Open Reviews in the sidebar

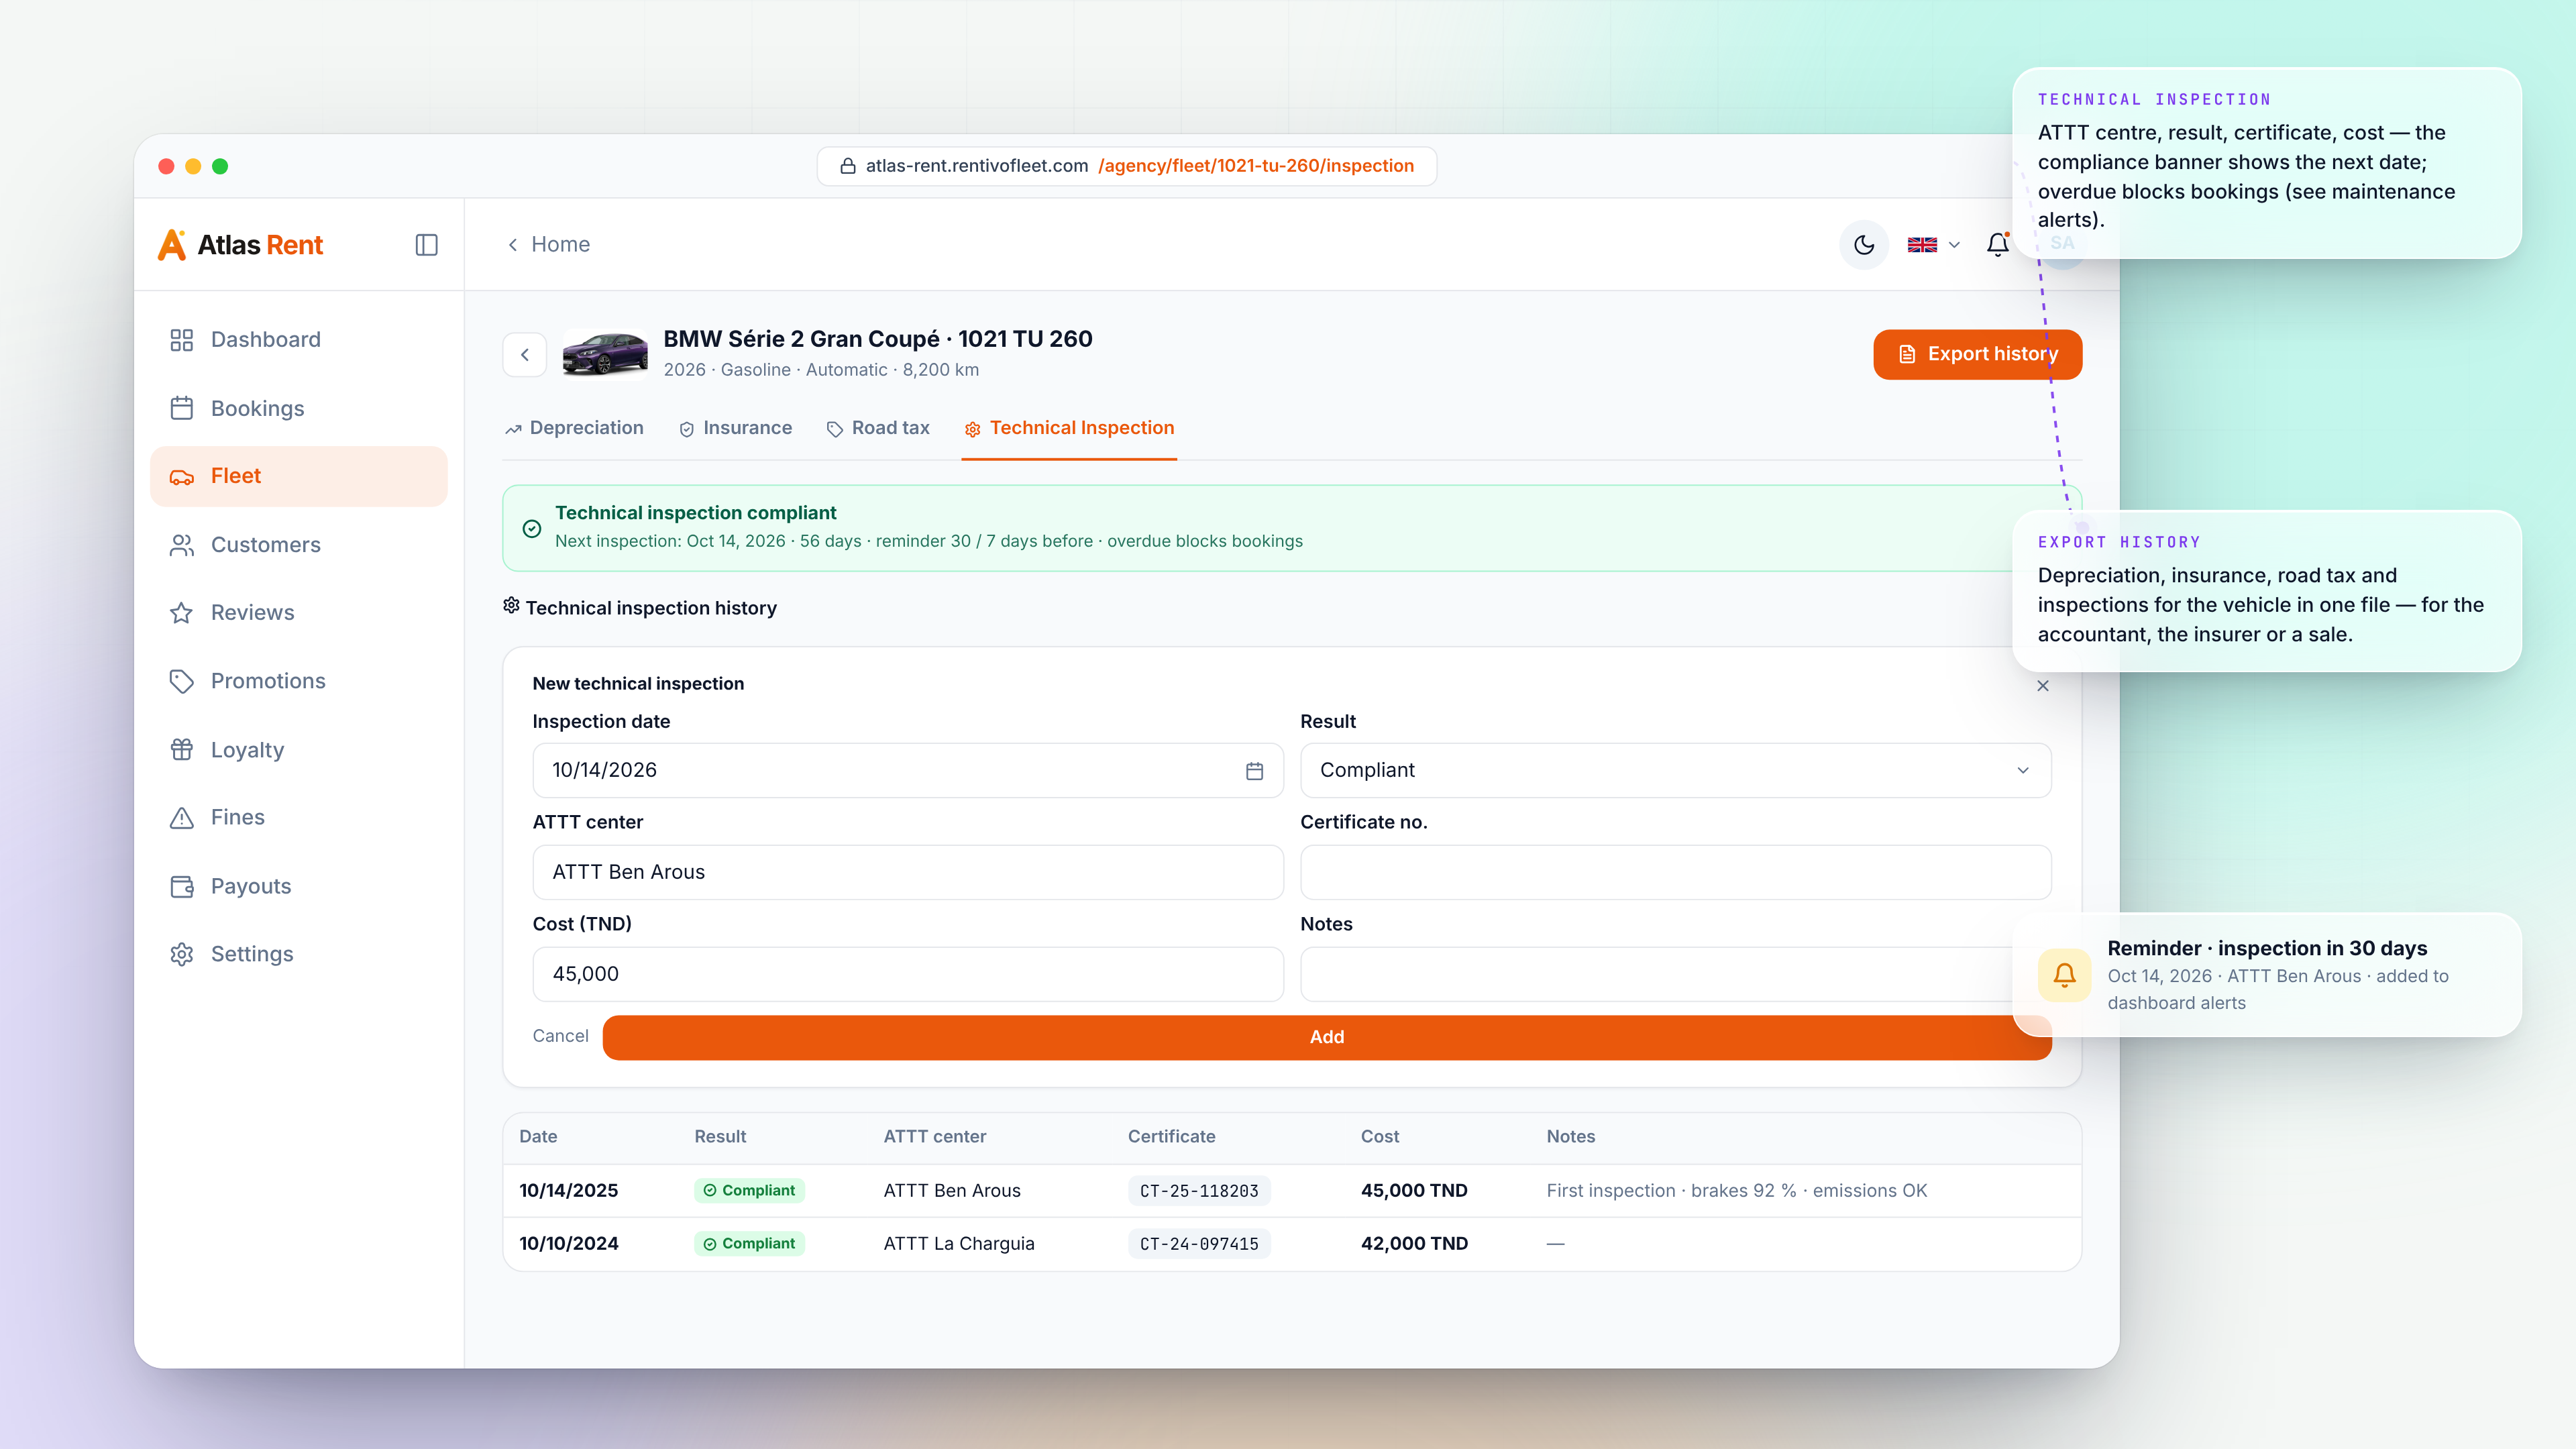(298, 612)
